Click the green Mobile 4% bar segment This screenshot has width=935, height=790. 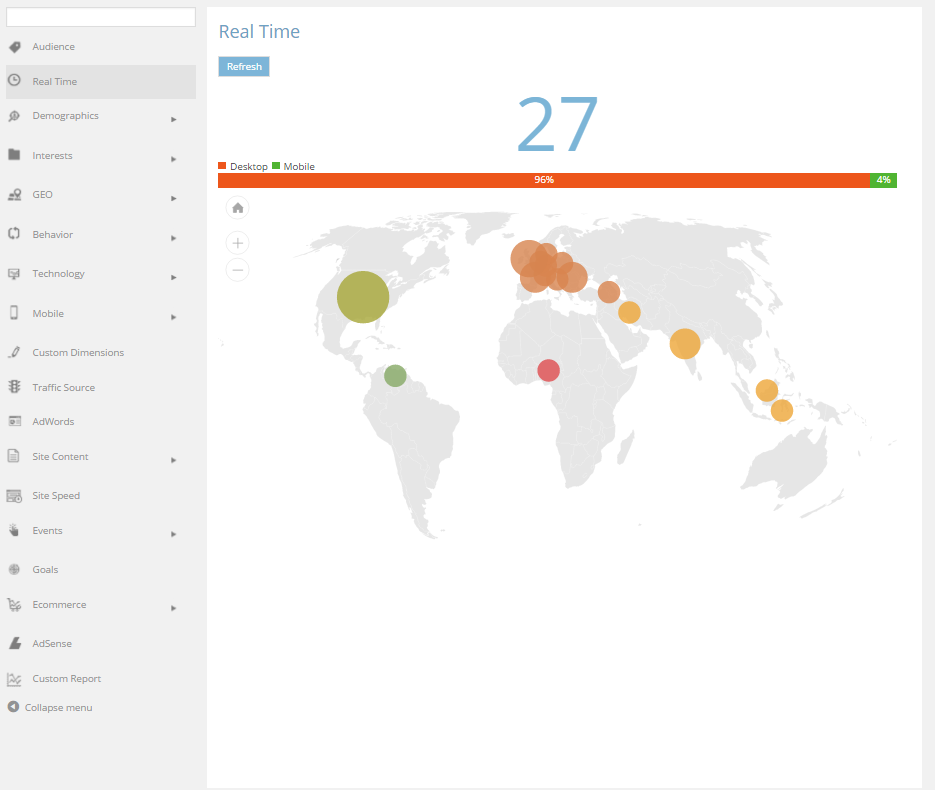883,180
